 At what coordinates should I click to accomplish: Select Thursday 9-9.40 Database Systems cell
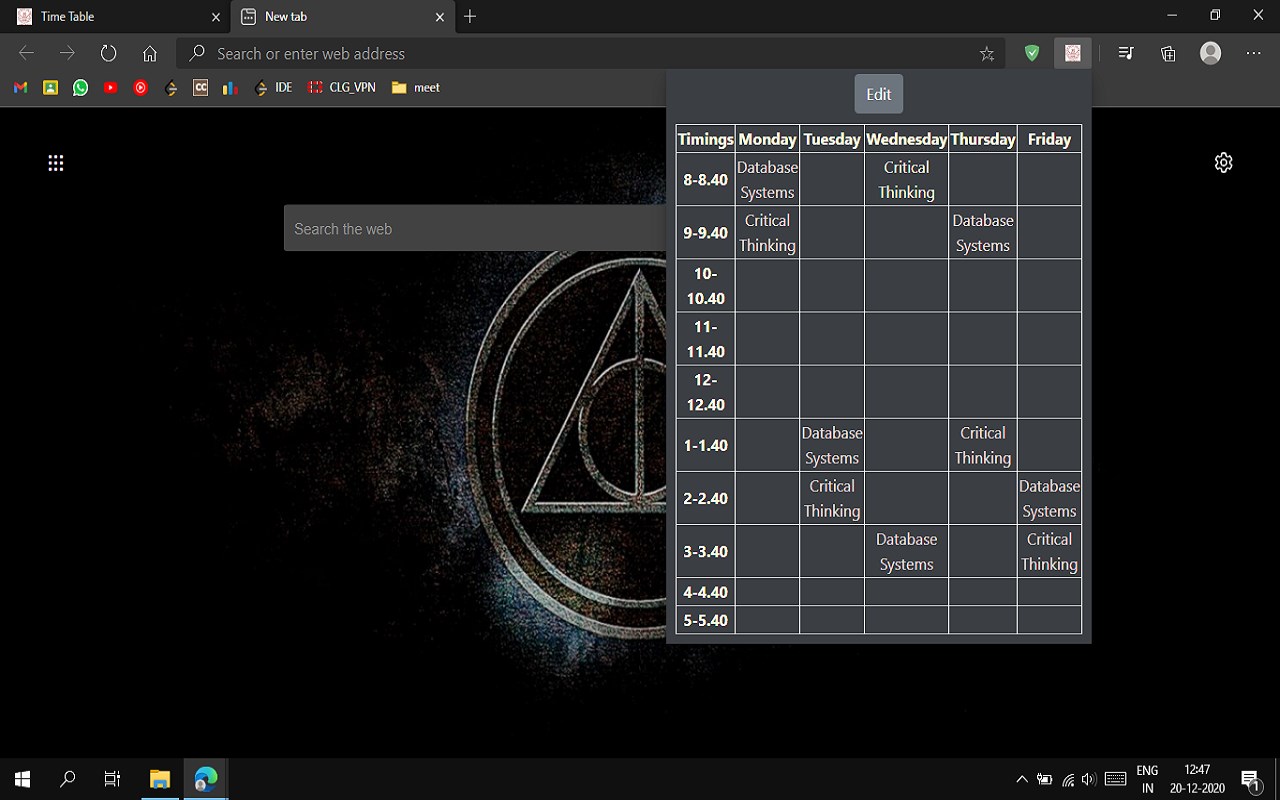(x=983, y=233)
